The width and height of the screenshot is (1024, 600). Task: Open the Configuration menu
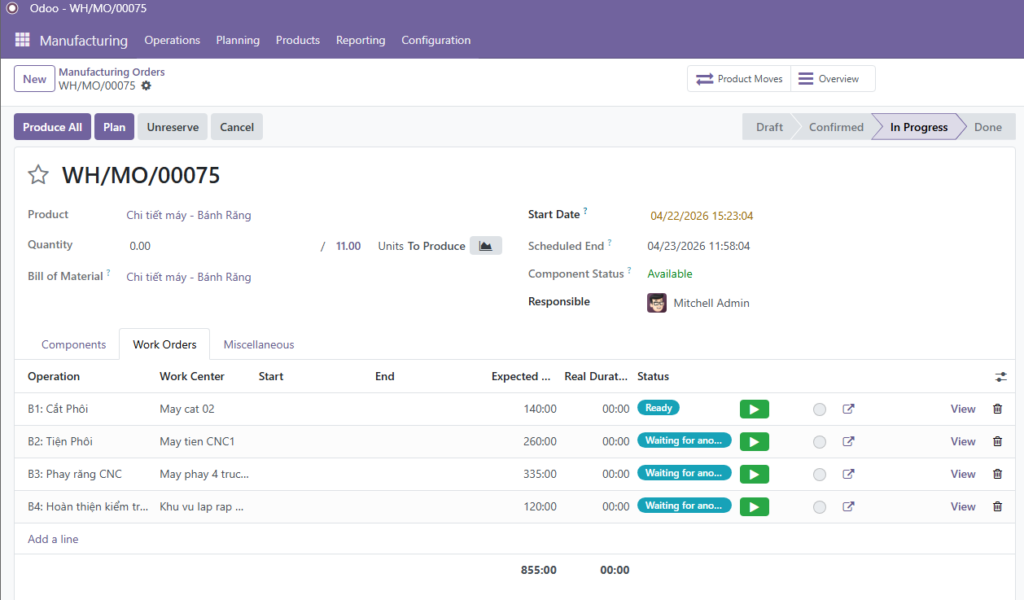tap(436, 41)
